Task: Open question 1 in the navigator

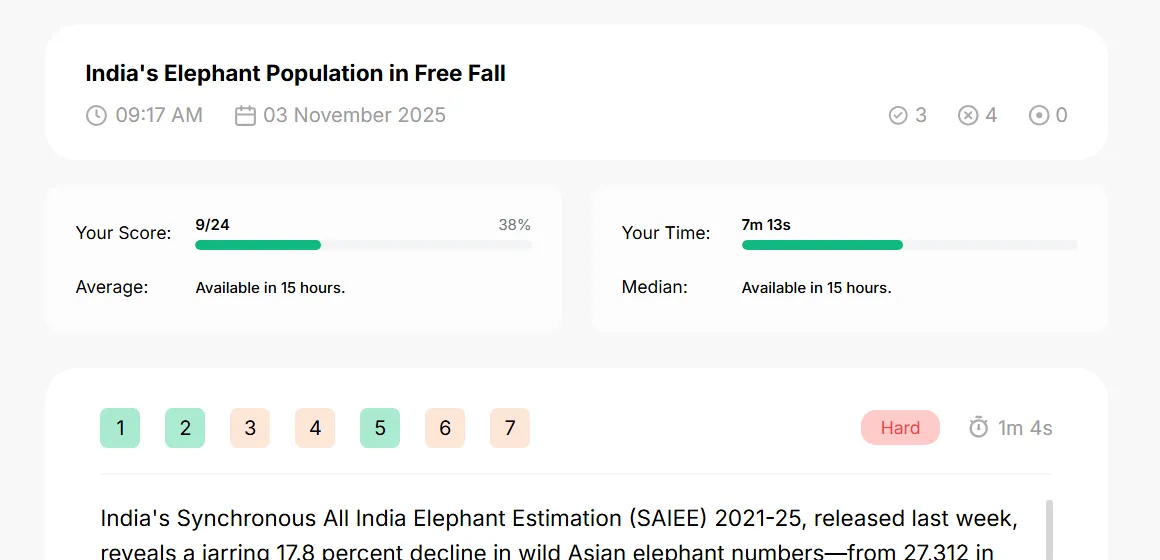Action: 120,428
